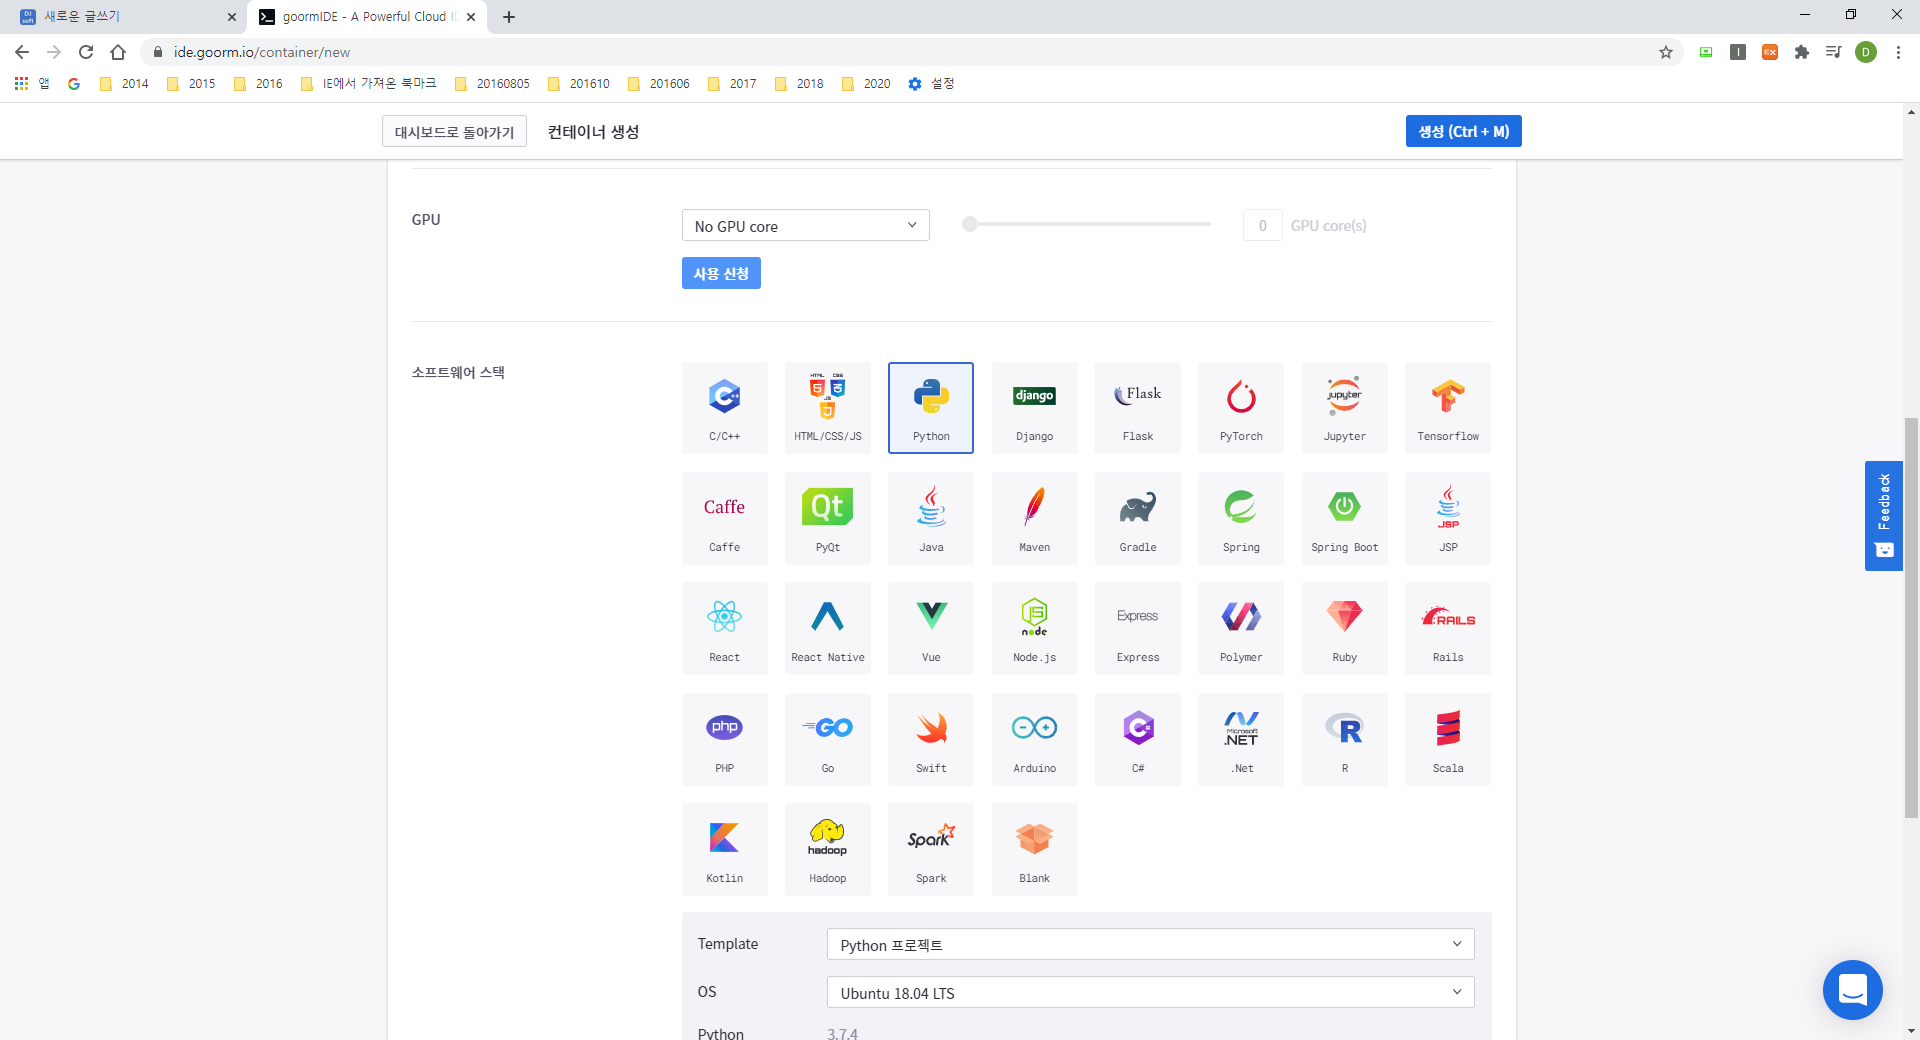Select the Ruby stack tile
This screenshot has height=1040, width=1920.
(x=1345, y=629)
